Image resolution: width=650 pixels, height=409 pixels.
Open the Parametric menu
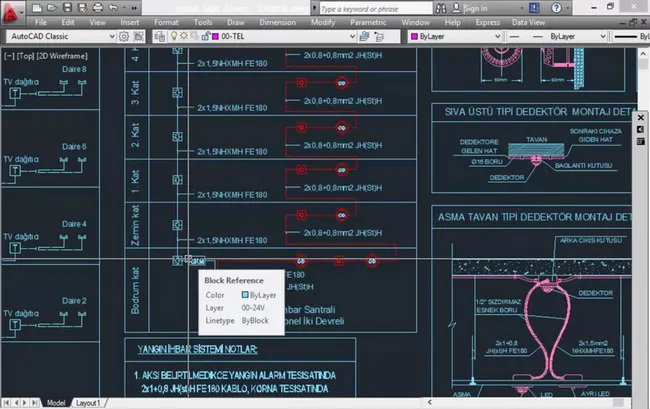(368, 22)
